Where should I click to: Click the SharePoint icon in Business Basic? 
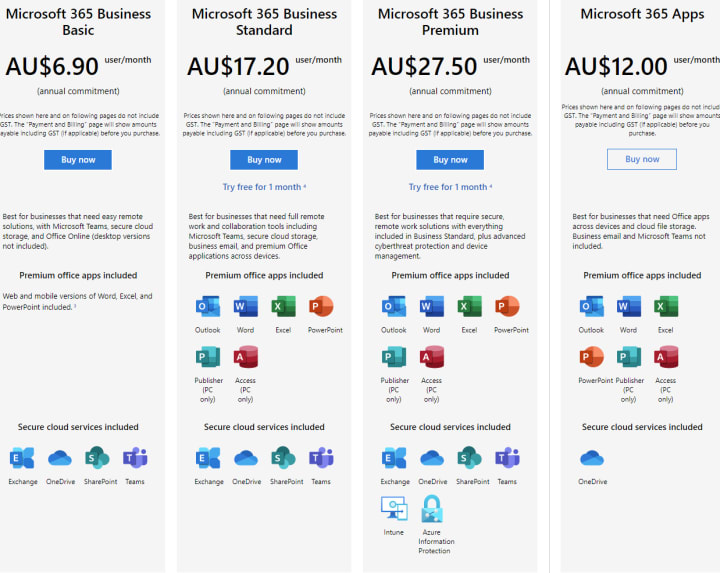[x=97, y=458]
